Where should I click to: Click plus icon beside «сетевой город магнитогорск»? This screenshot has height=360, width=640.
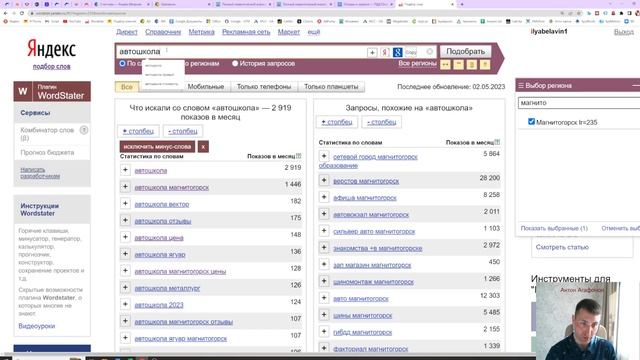coord(324,156)
